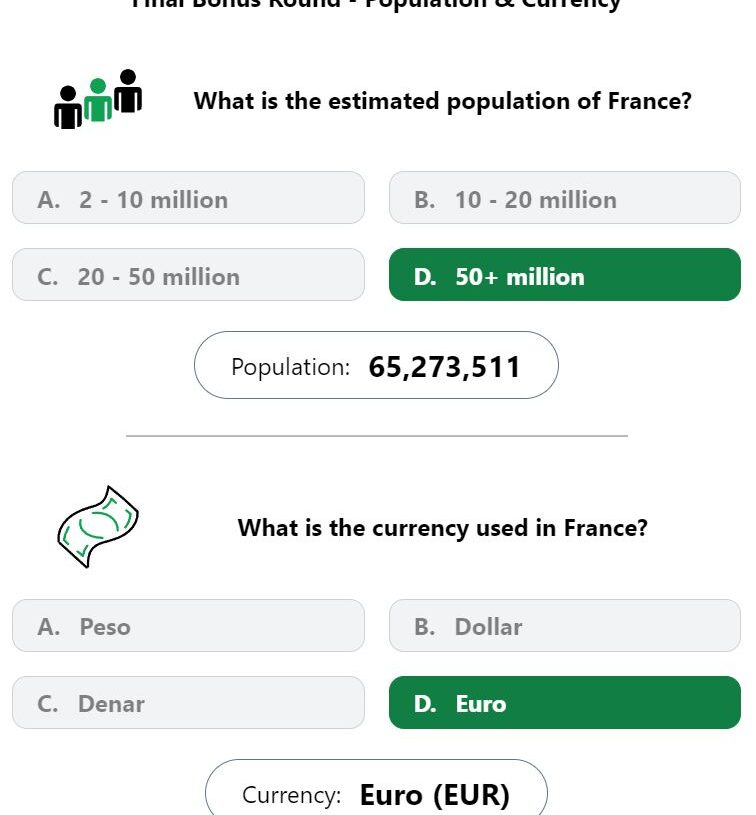Image resolution: width=756 pixels, height=815 pixels.
Task: Select answer C. 20 - 50 million
Action: [x=188, y=275]
